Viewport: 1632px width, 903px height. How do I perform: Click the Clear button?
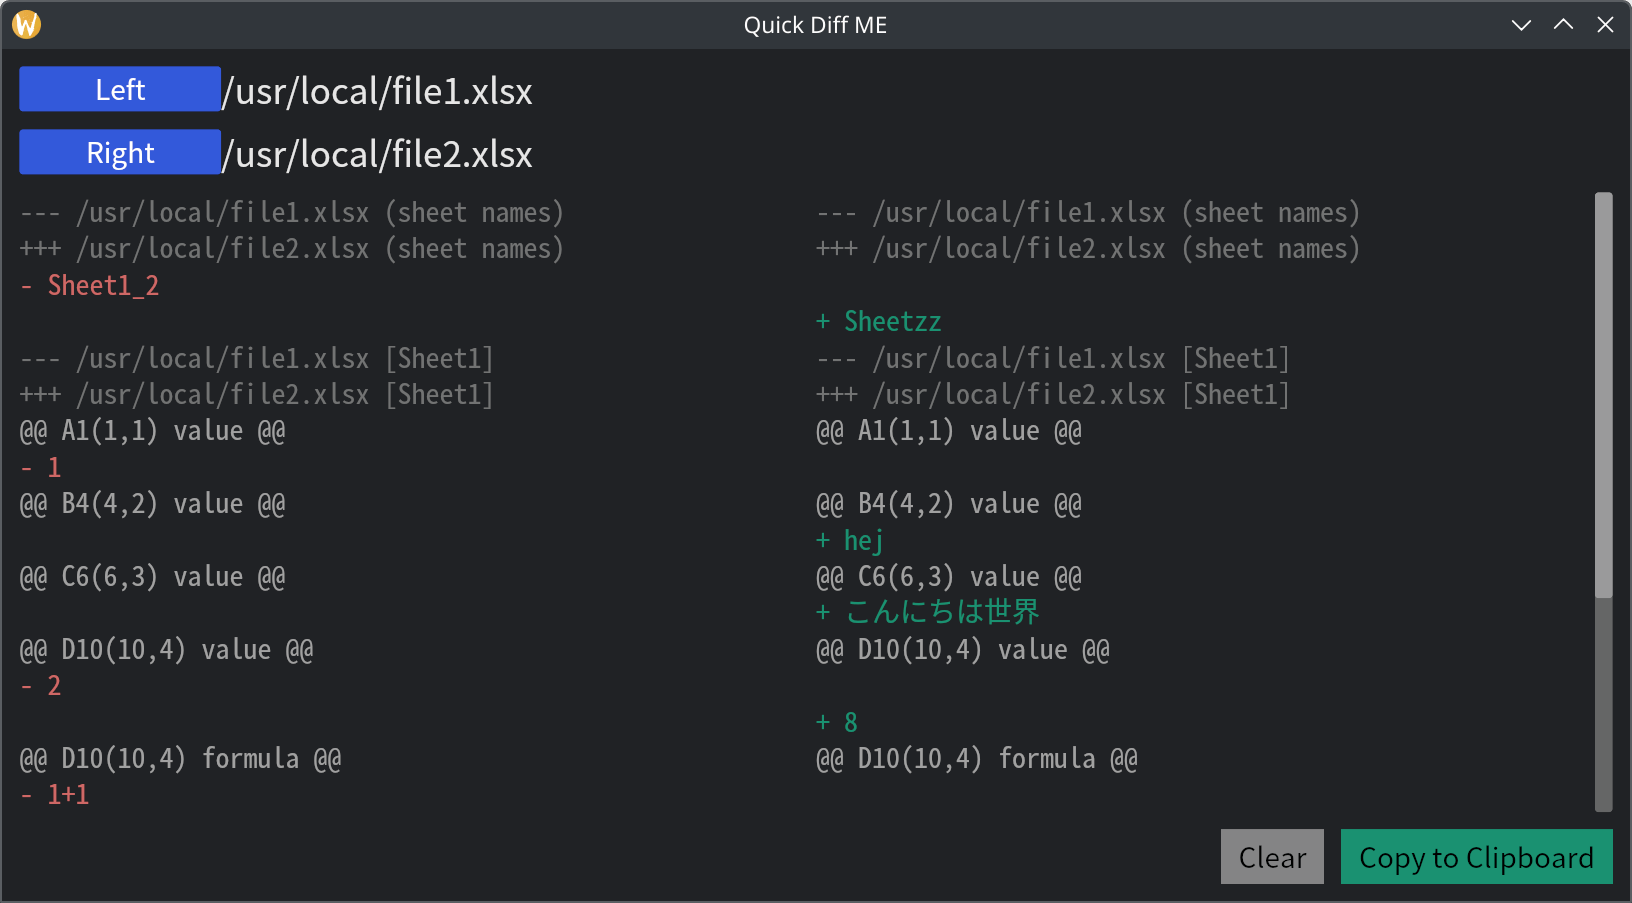point(1272,857)
